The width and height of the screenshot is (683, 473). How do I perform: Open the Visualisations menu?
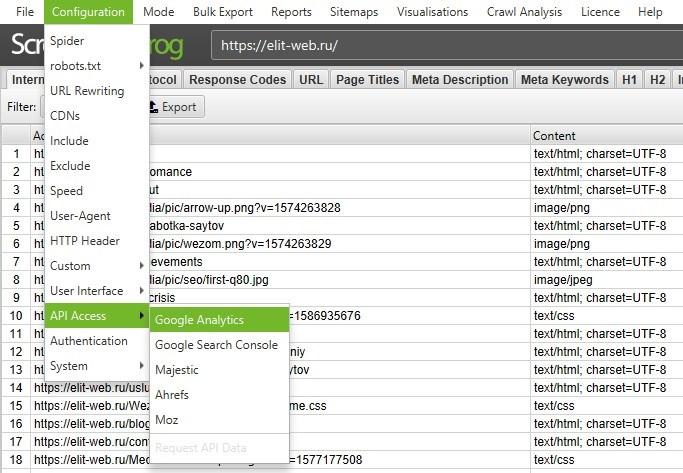point(432,12)
